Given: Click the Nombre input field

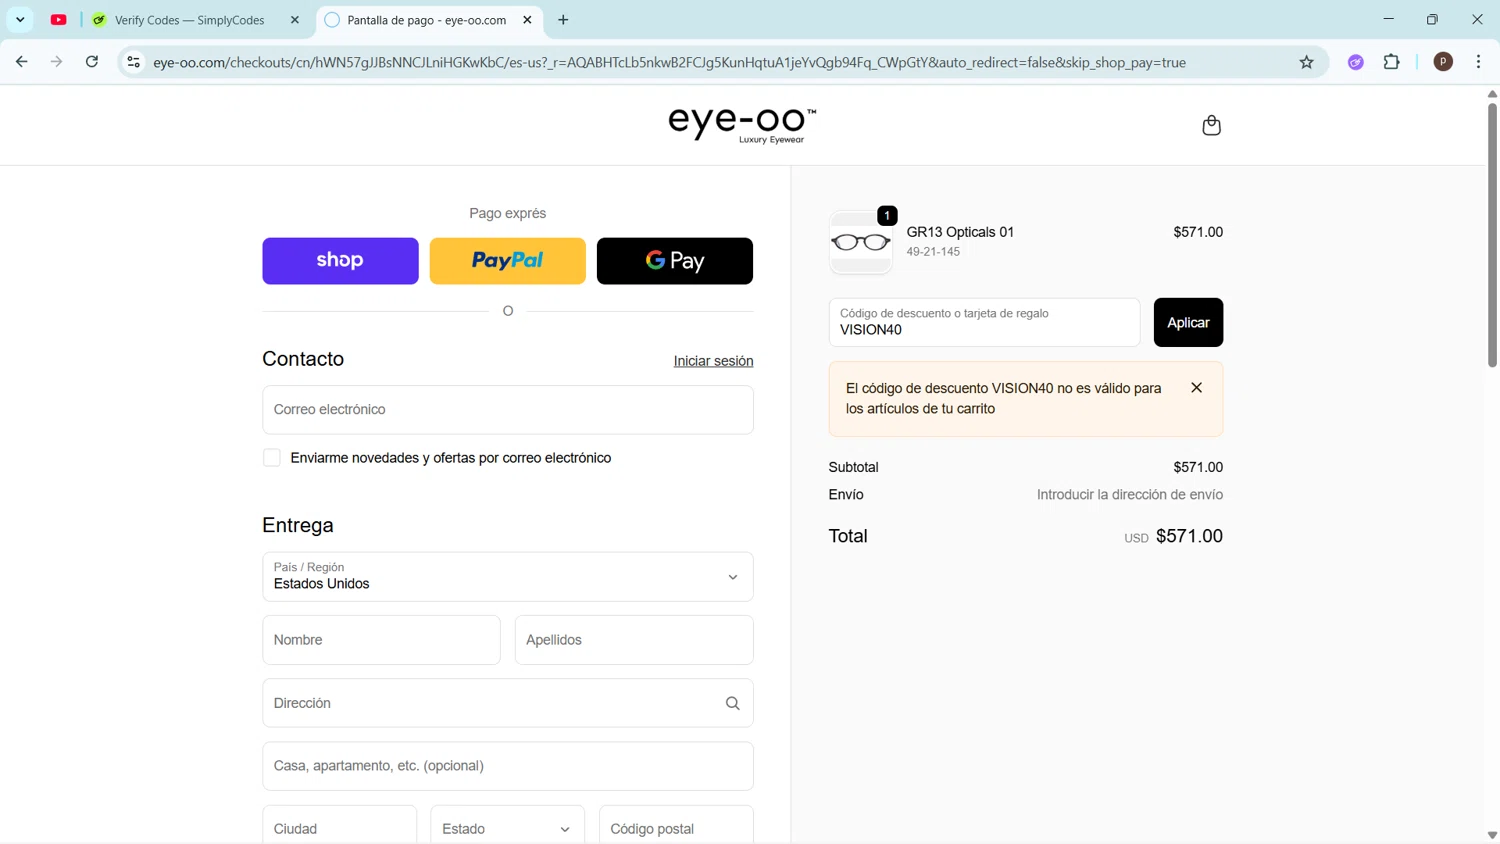Looking at the screenshot, I should point(381,640).
